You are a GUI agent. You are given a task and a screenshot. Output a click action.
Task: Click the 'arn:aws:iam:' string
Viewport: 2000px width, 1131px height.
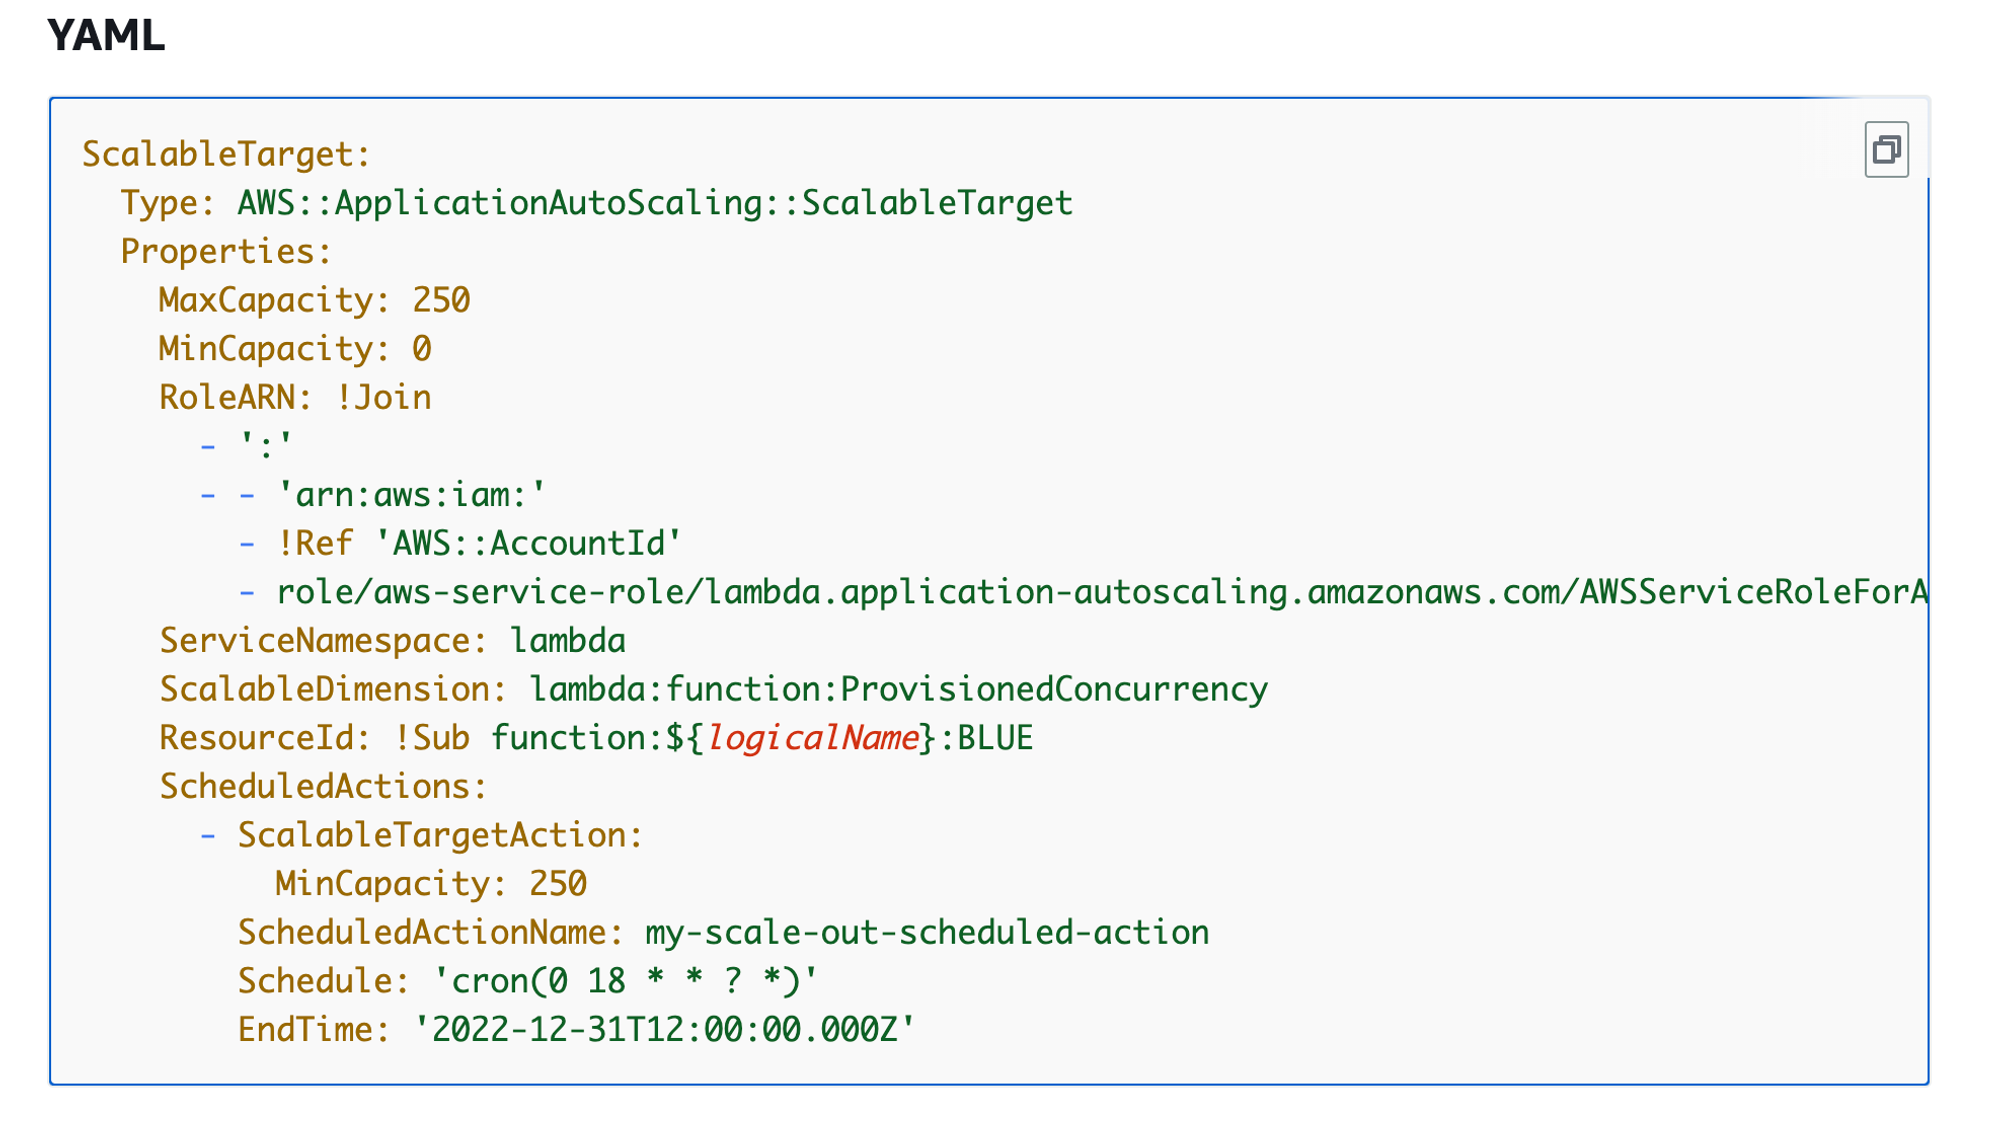coord(411,495)
